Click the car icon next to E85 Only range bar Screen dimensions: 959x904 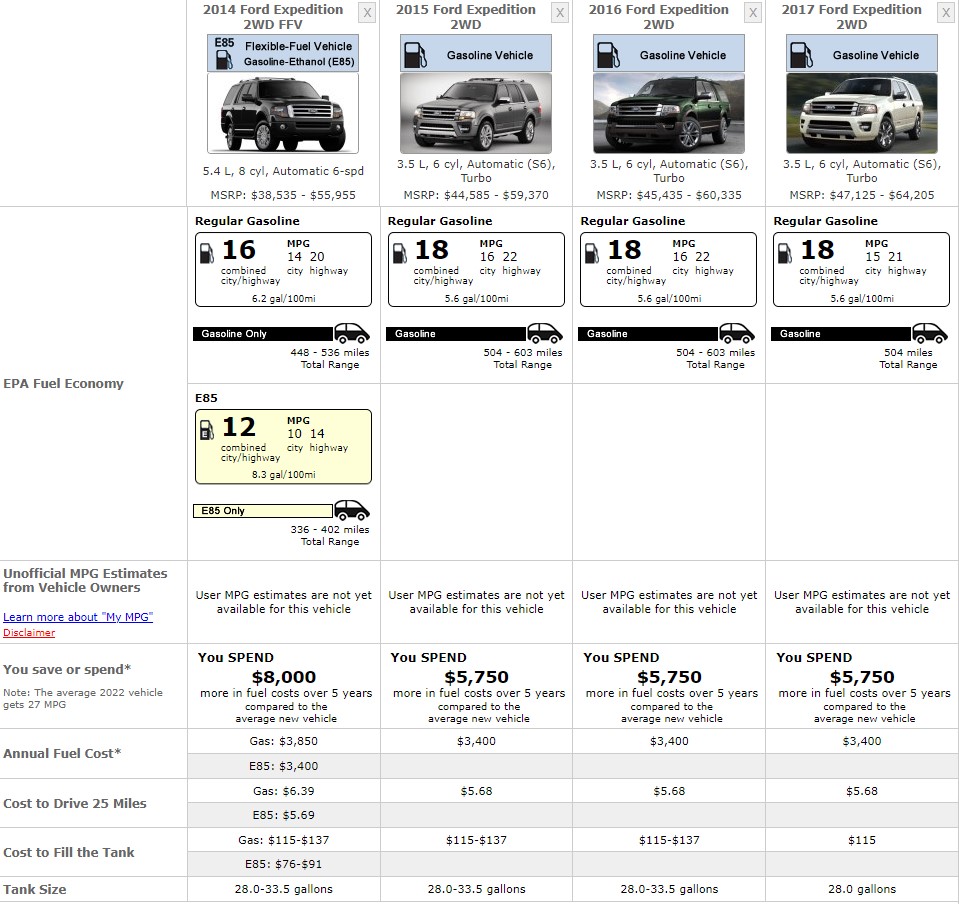[x=352, y=510]
